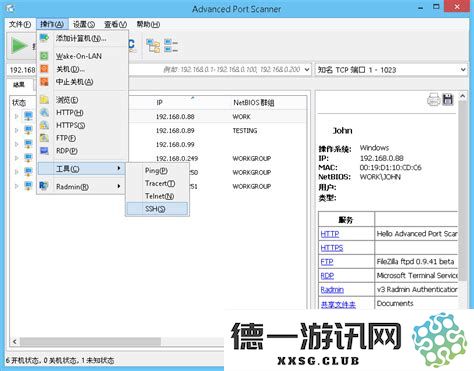Choose RDP(P) from the menu
This screenshot has width=474, height=371.
coord(82,151)
